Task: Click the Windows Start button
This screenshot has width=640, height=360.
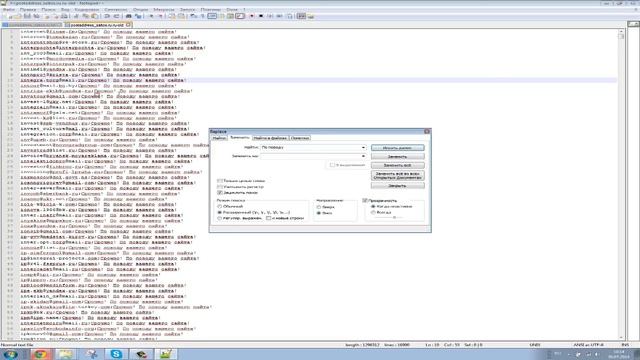Action: (x=10, y=354)
